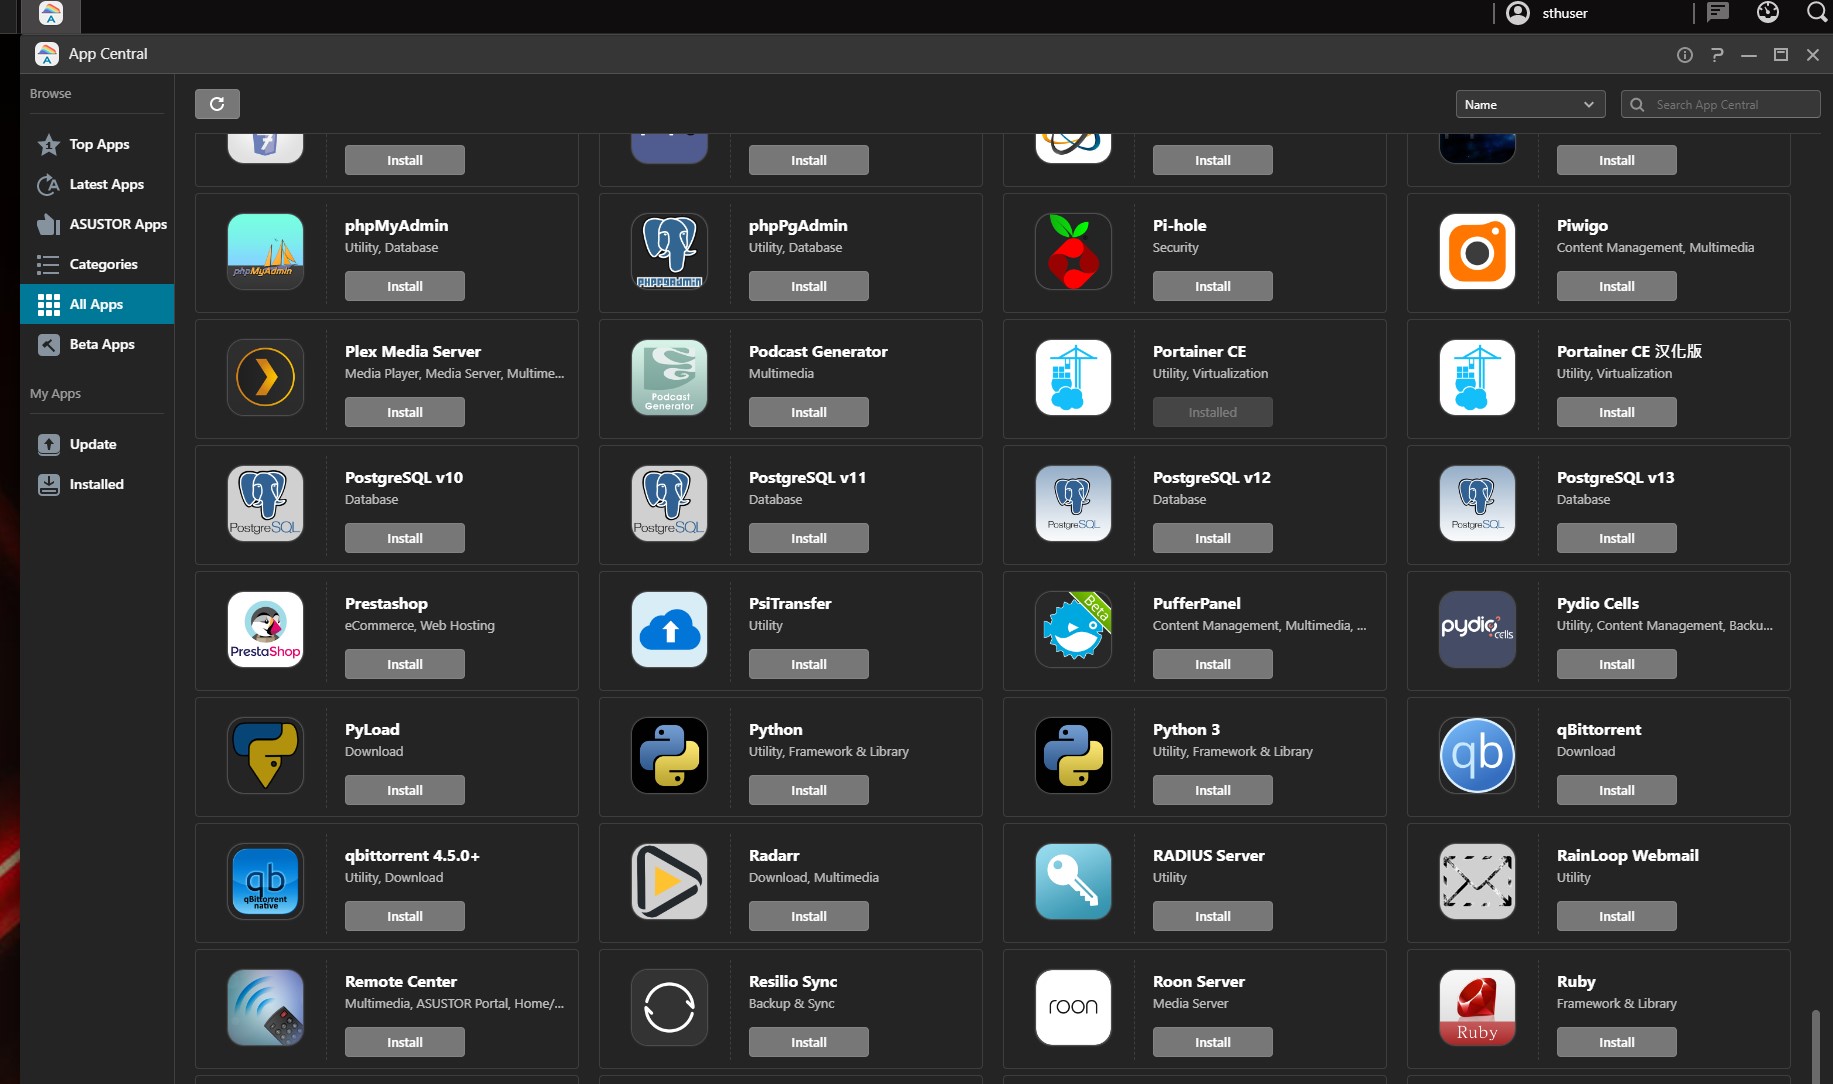The image size is (1833, 1084).
Task: Open the Roon Server icon
Action: coord(1073,1008)
